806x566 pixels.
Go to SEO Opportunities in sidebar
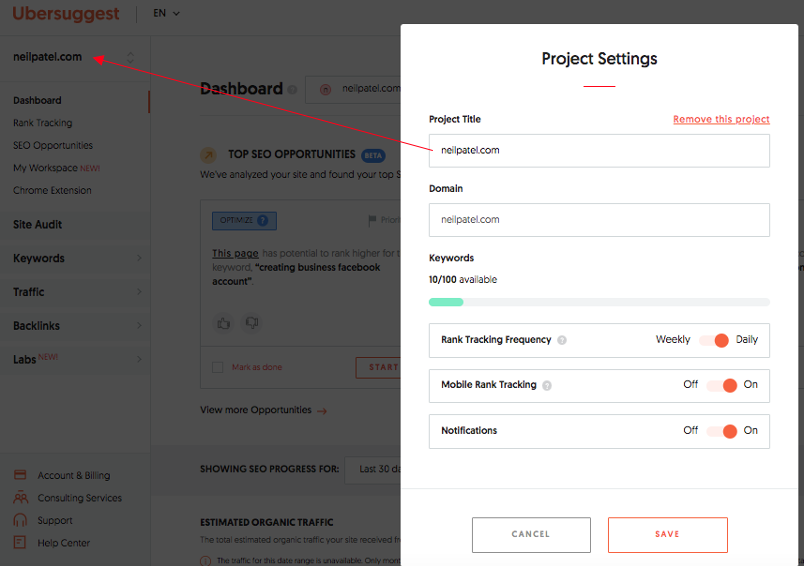[53, 145]
